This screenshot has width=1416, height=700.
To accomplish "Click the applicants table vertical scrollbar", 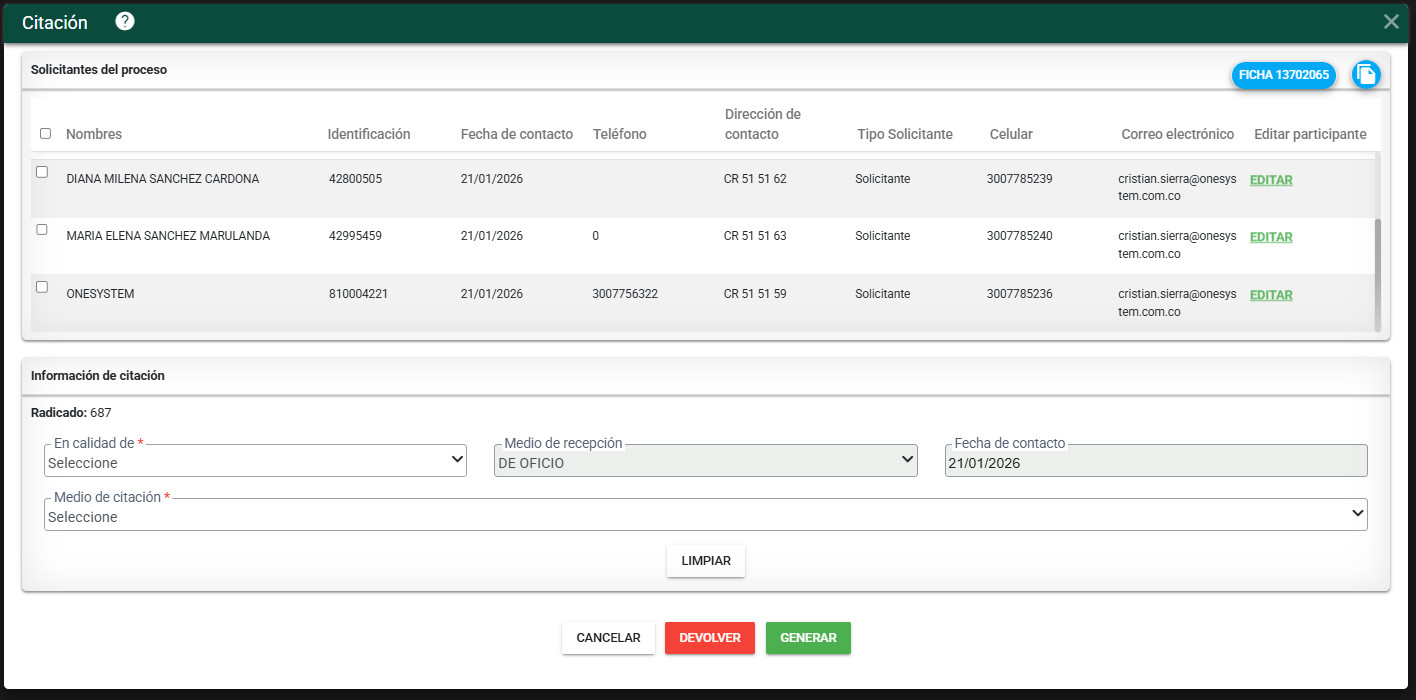I will 1377,270.
